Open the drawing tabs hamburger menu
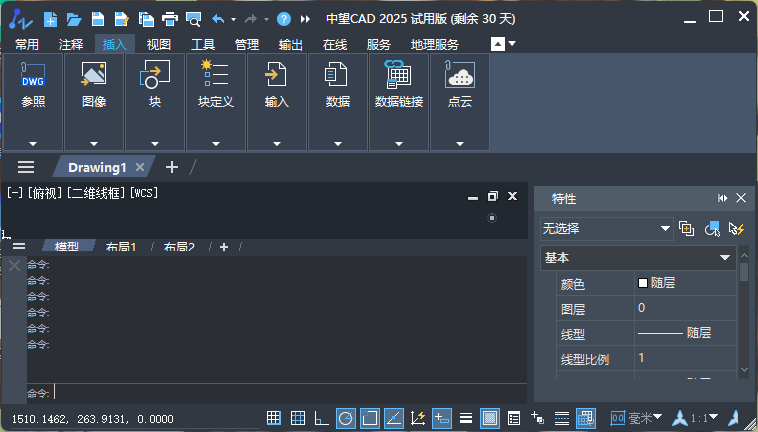Viewport: 758px width, 432px height. [x=26, y=167]
